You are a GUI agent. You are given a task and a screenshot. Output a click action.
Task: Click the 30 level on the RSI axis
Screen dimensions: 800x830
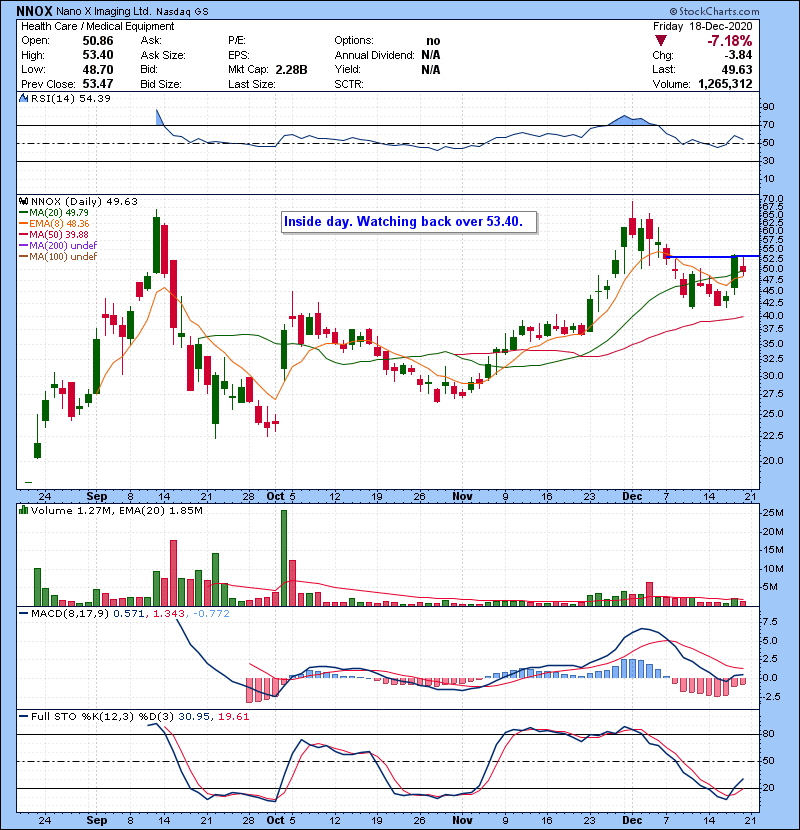coord(768,160)
